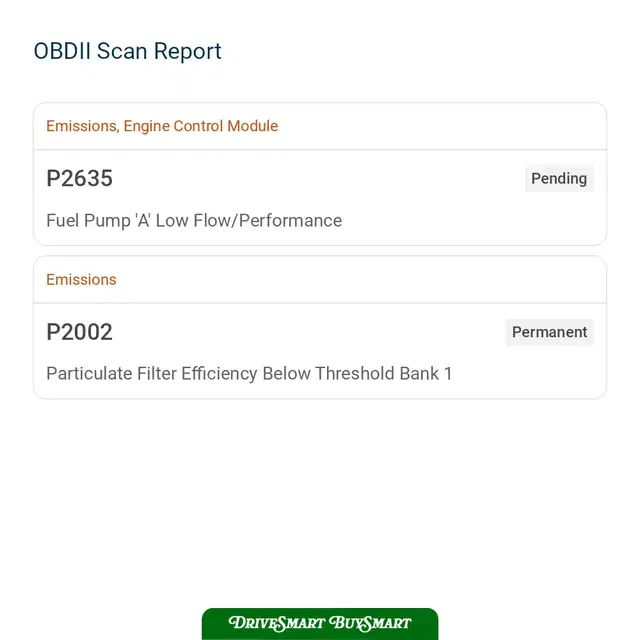Click the word Report in the title
Image resolution: width=640 pixels, height=640 pixels.
point(188,51)
